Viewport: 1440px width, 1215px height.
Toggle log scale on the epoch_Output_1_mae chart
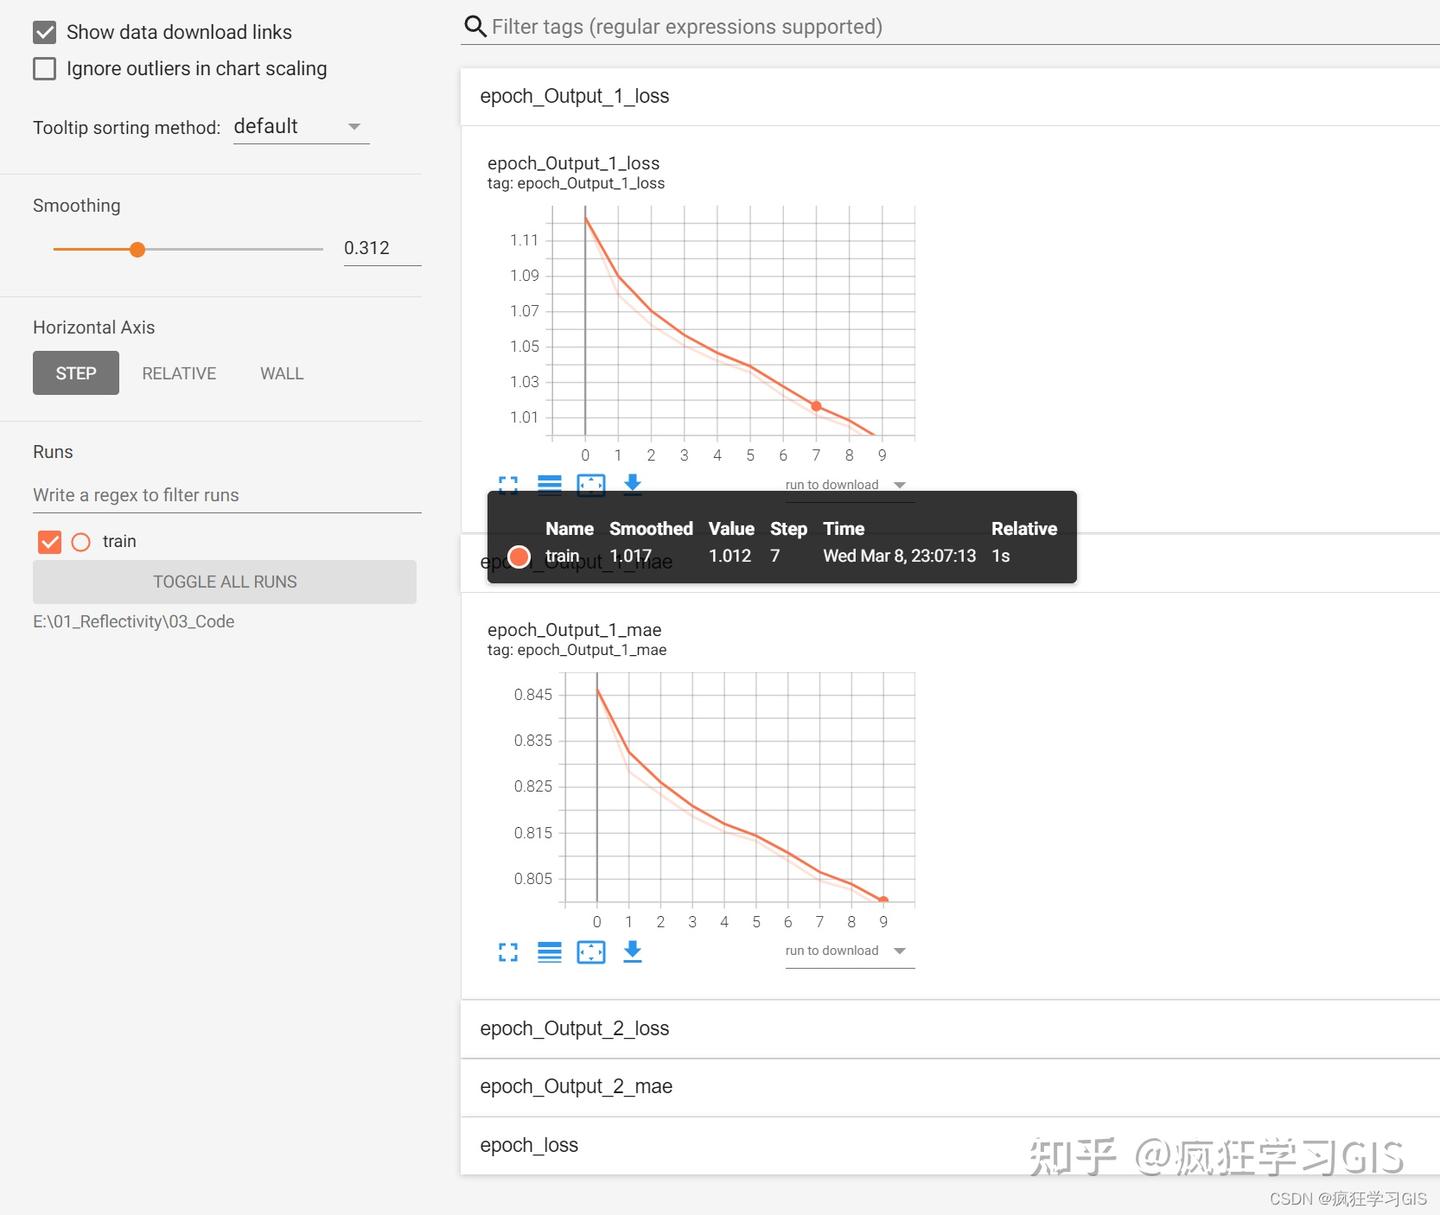tap(550, 952)
